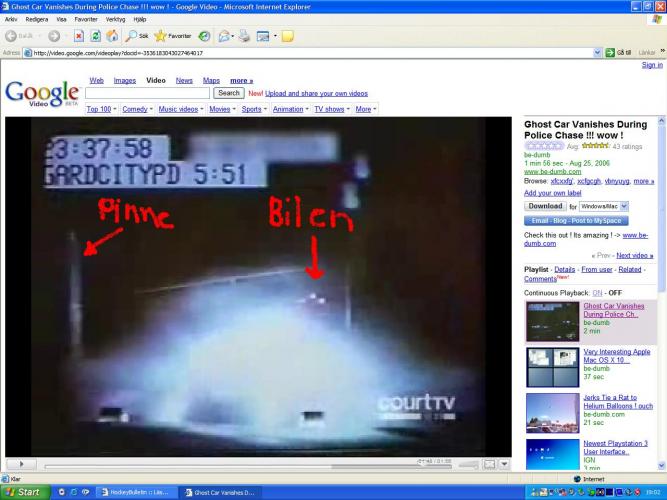Open the Verktyg menu
Image resolution: width=667 pixels, height=500 pixels.
point(115,20)
